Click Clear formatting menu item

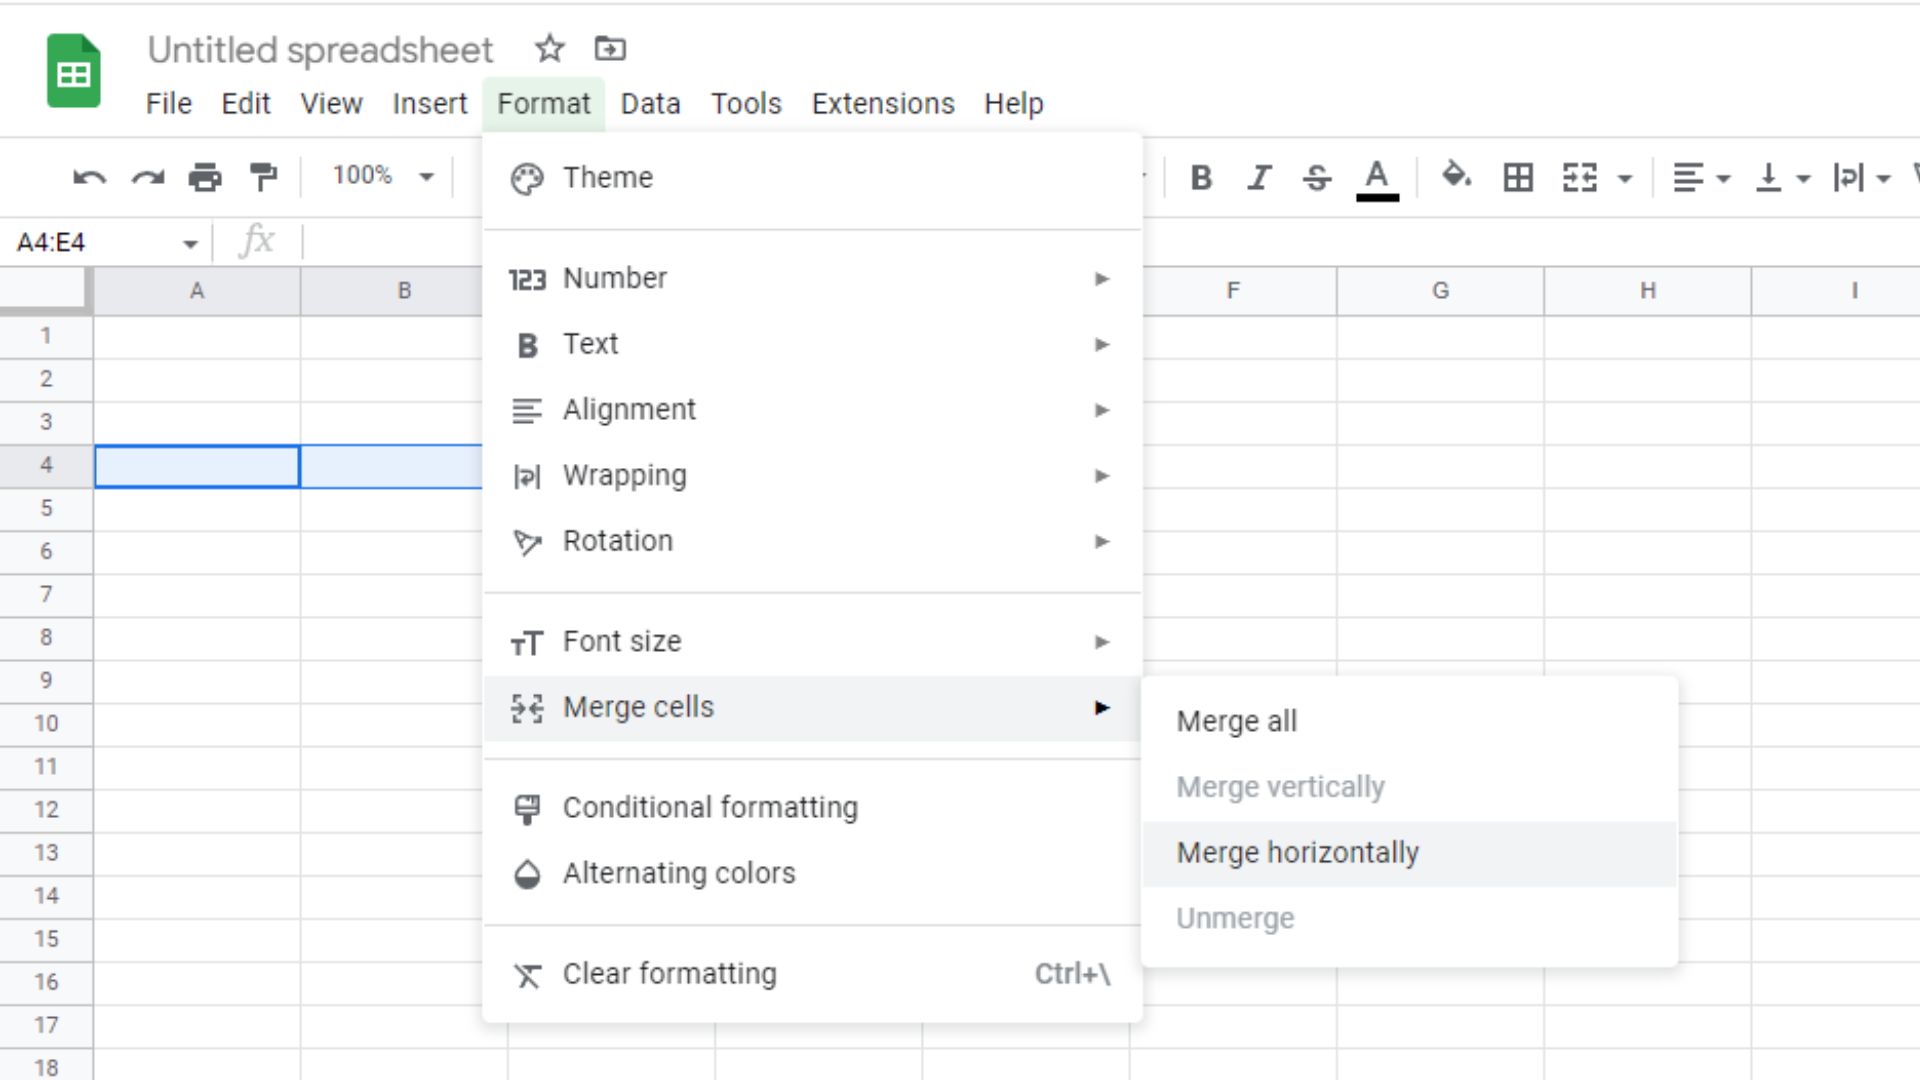pyautogui.click(x=670, y=973)
